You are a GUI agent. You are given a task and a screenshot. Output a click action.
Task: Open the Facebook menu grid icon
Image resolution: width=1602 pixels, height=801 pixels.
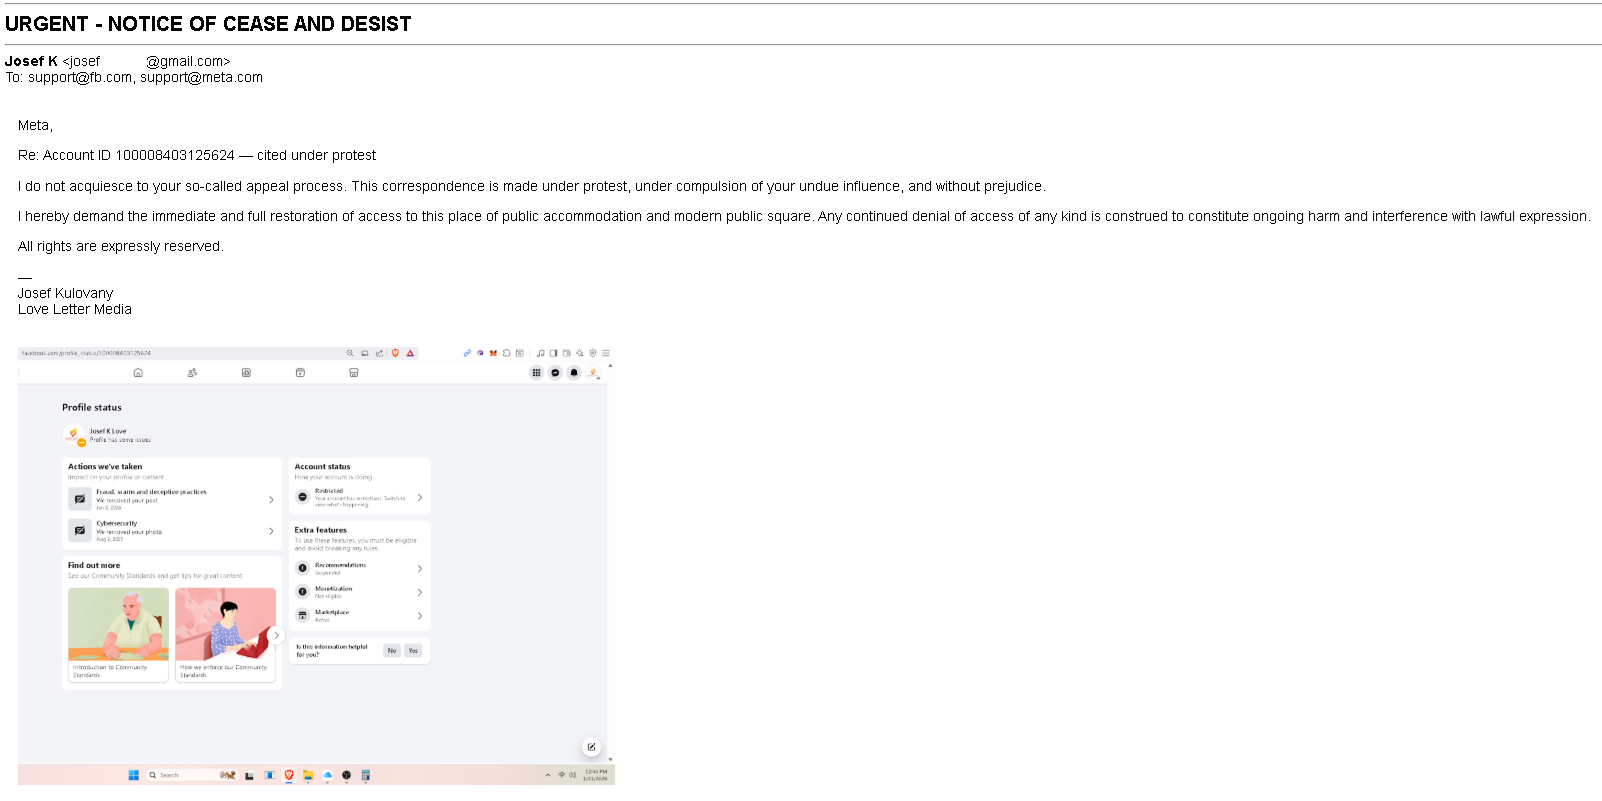(536, 373)
